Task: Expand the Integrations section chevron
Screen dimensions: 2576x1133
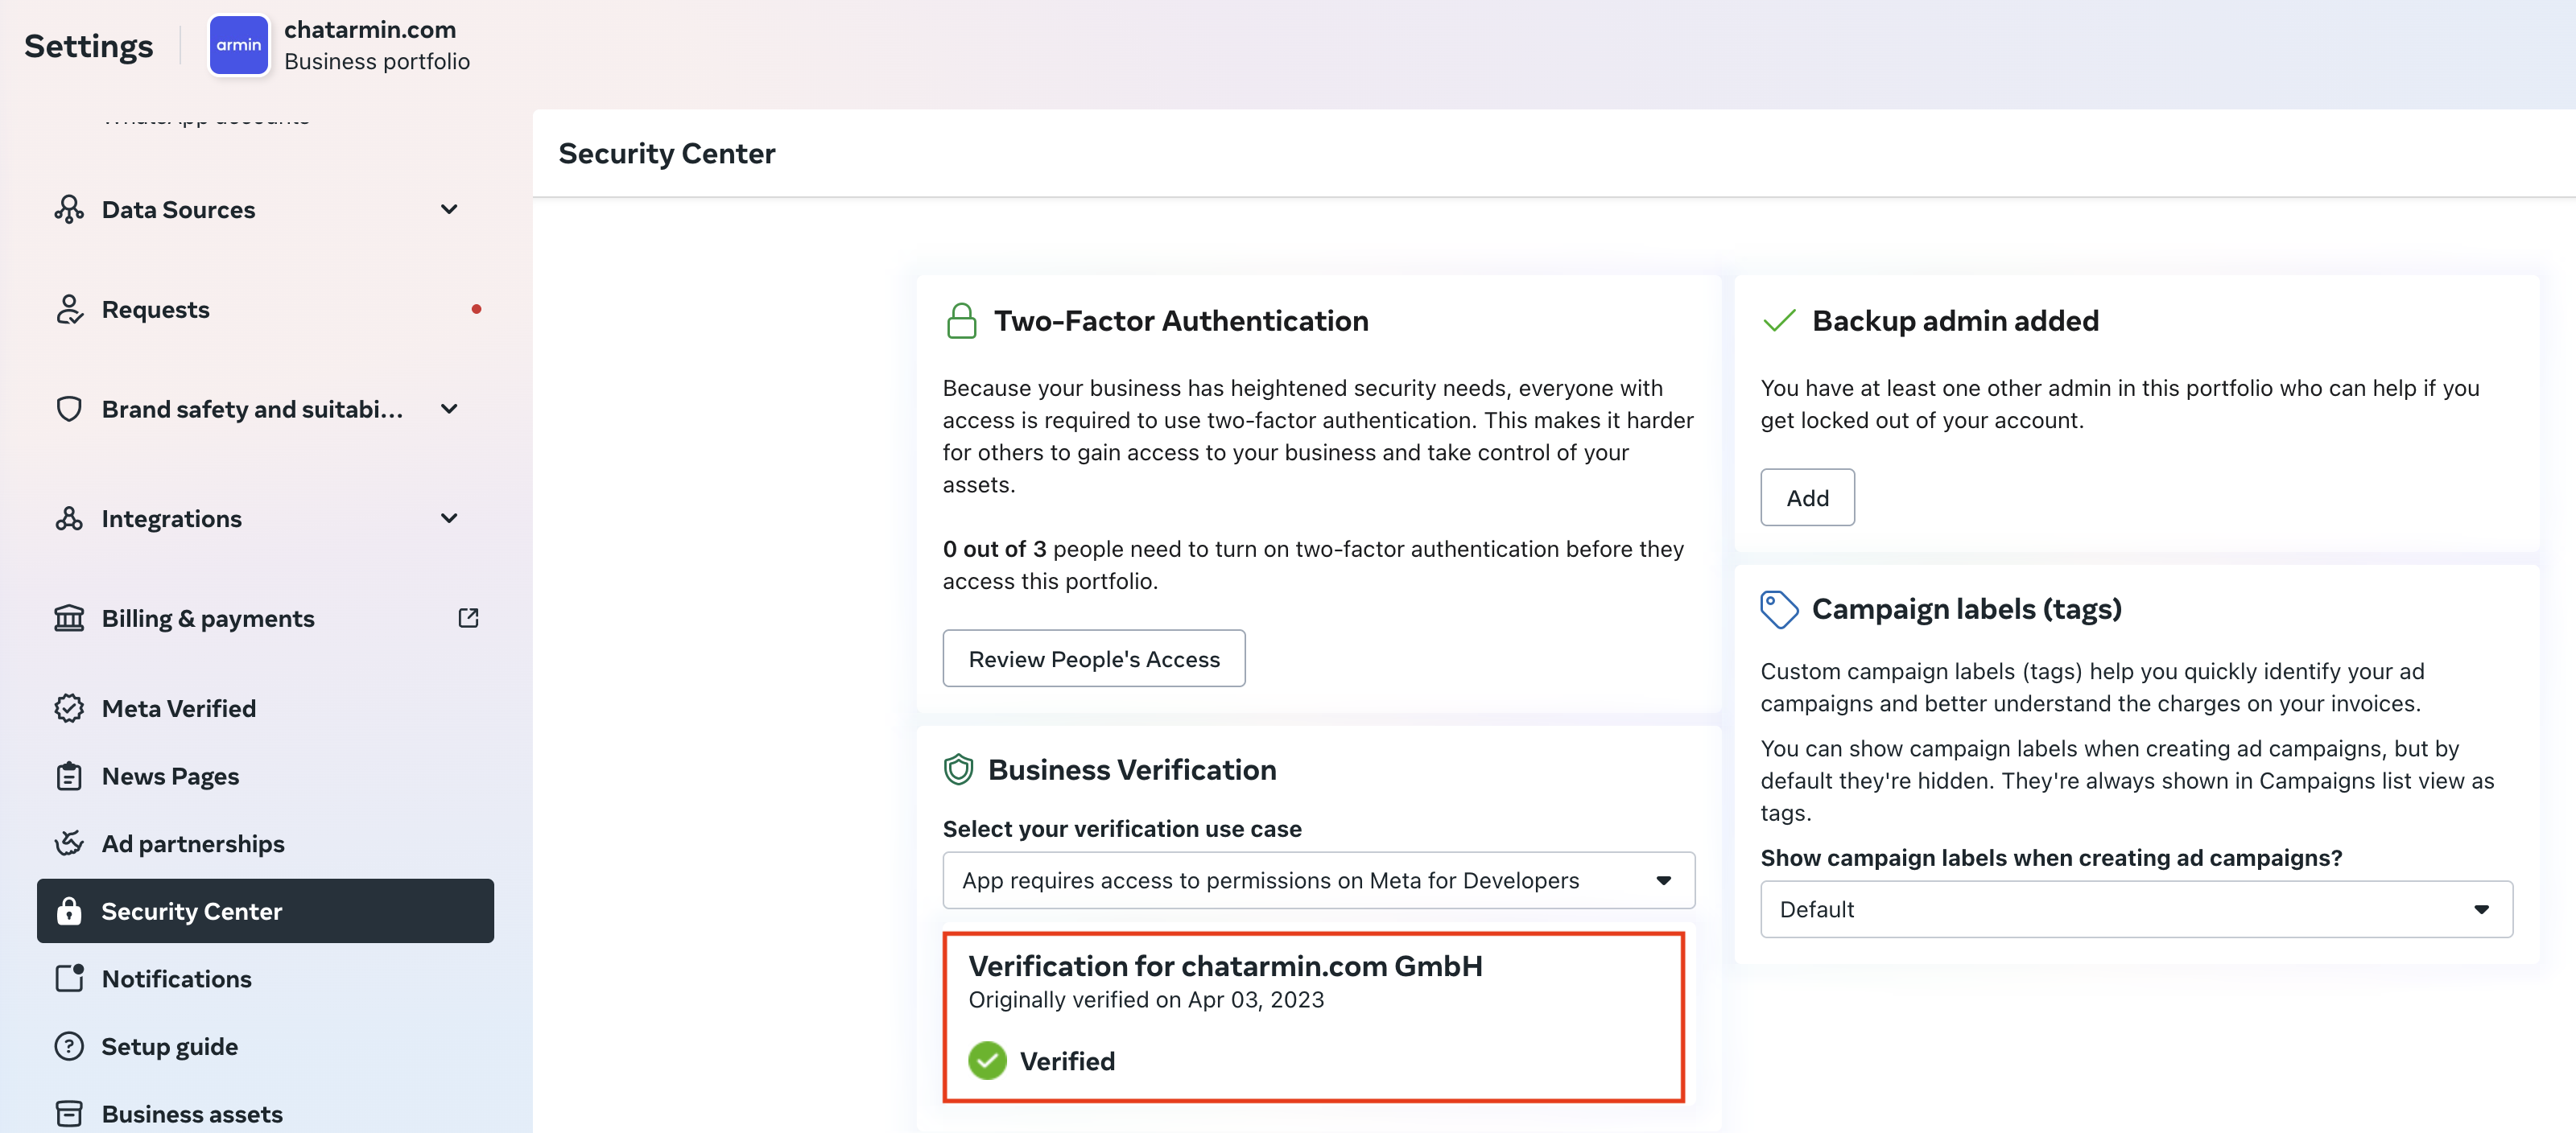Action: point(449,518)
